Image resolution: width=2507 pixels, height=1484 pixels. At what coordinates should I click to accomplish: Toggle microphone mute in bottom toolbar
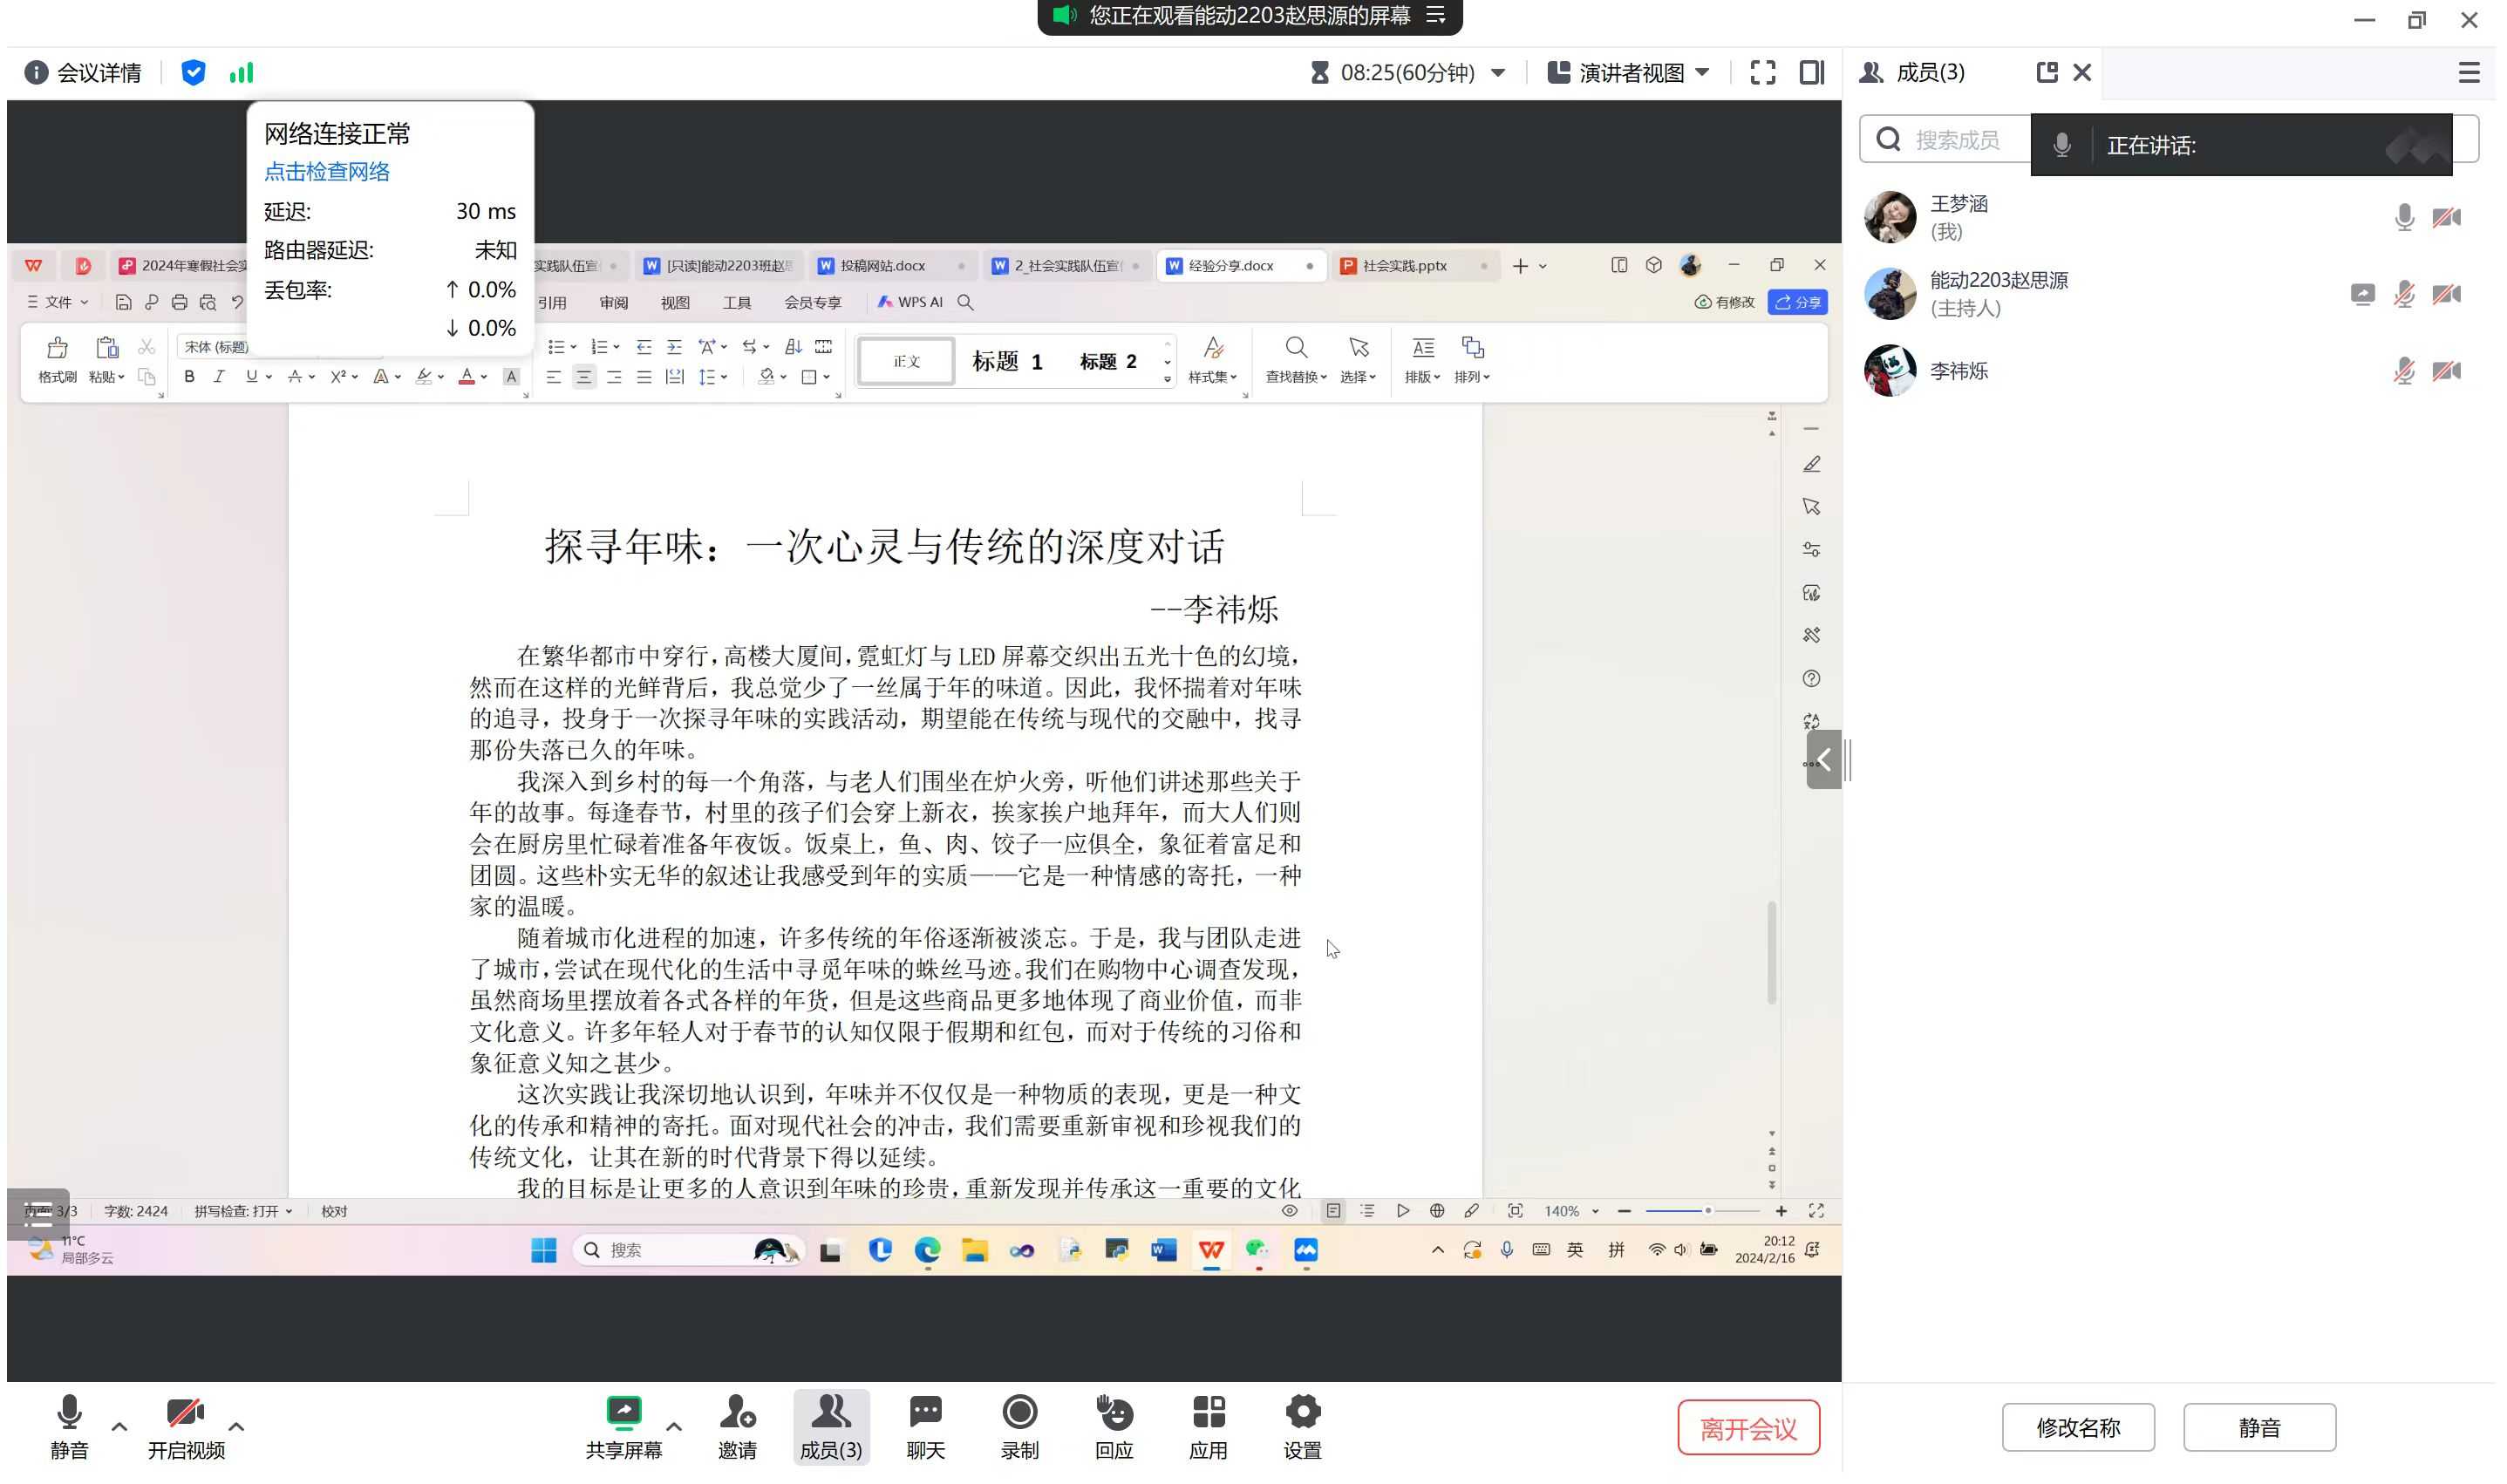[x=69, y=1413]
